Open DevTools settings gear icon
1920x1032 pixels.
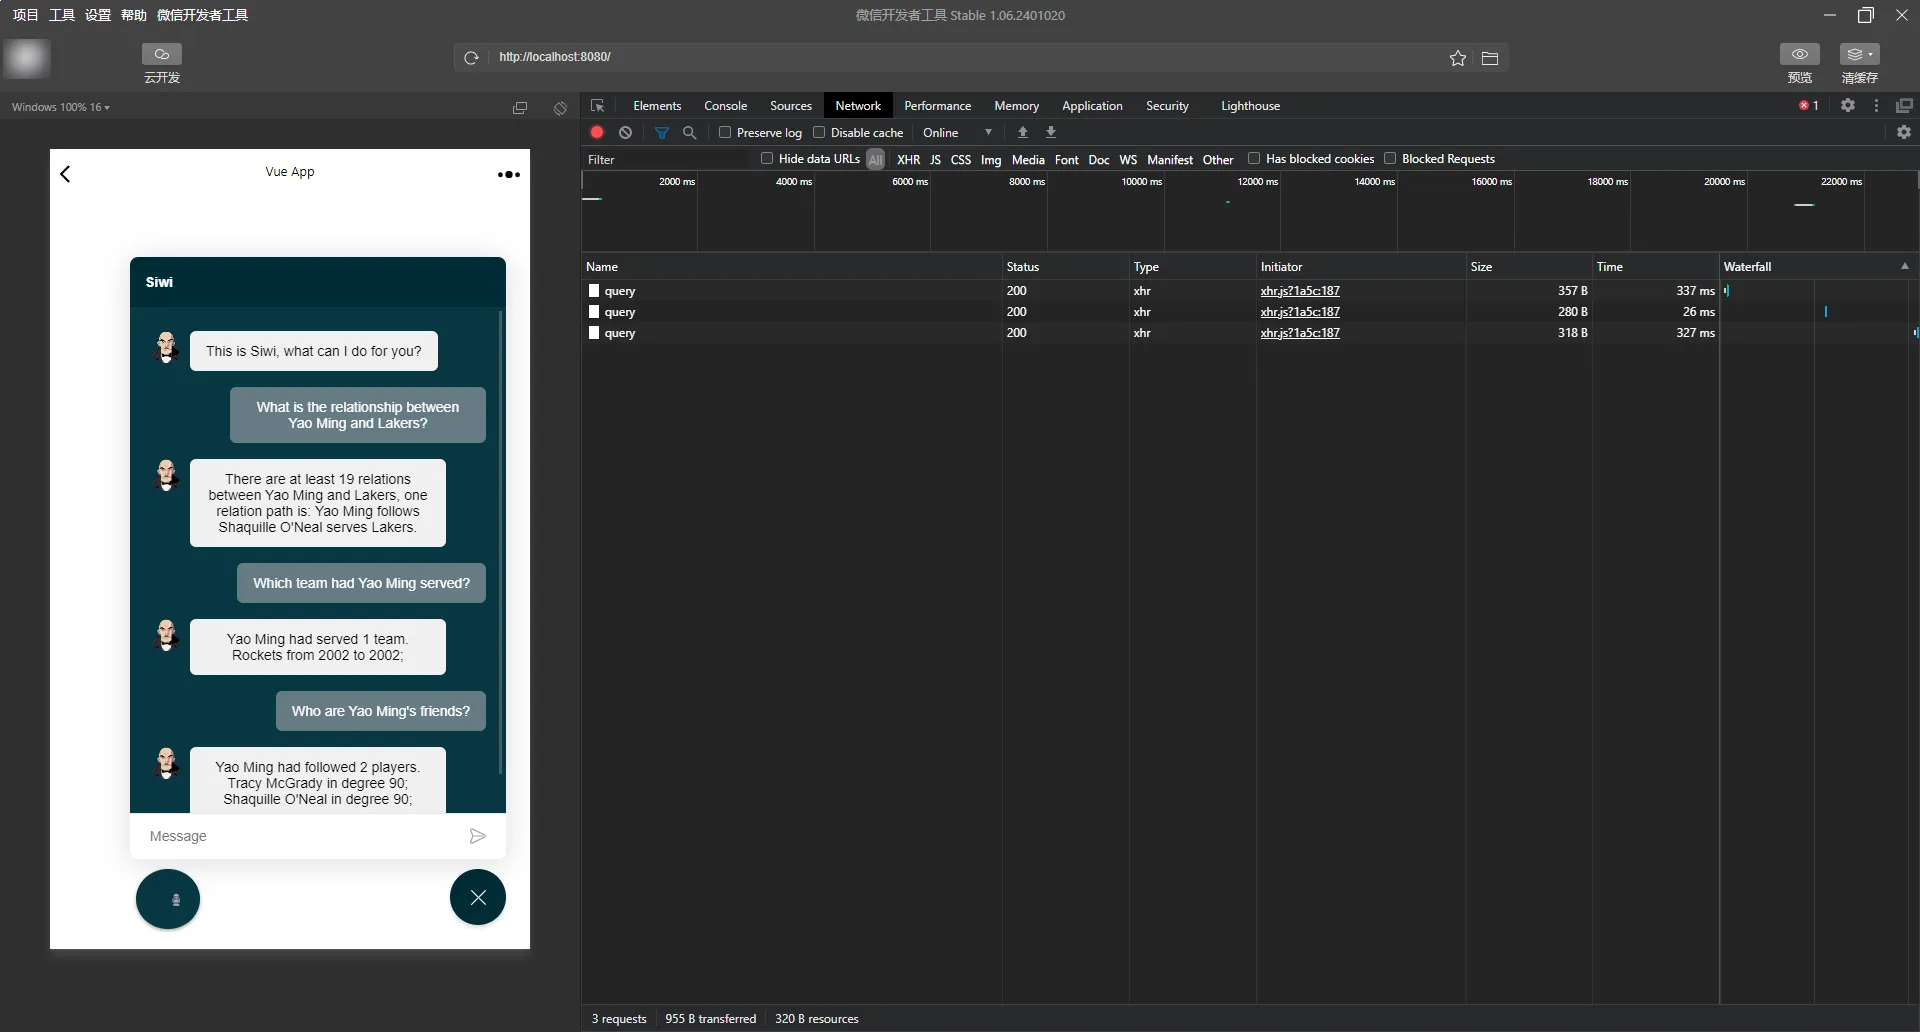tap(1848, 105)
